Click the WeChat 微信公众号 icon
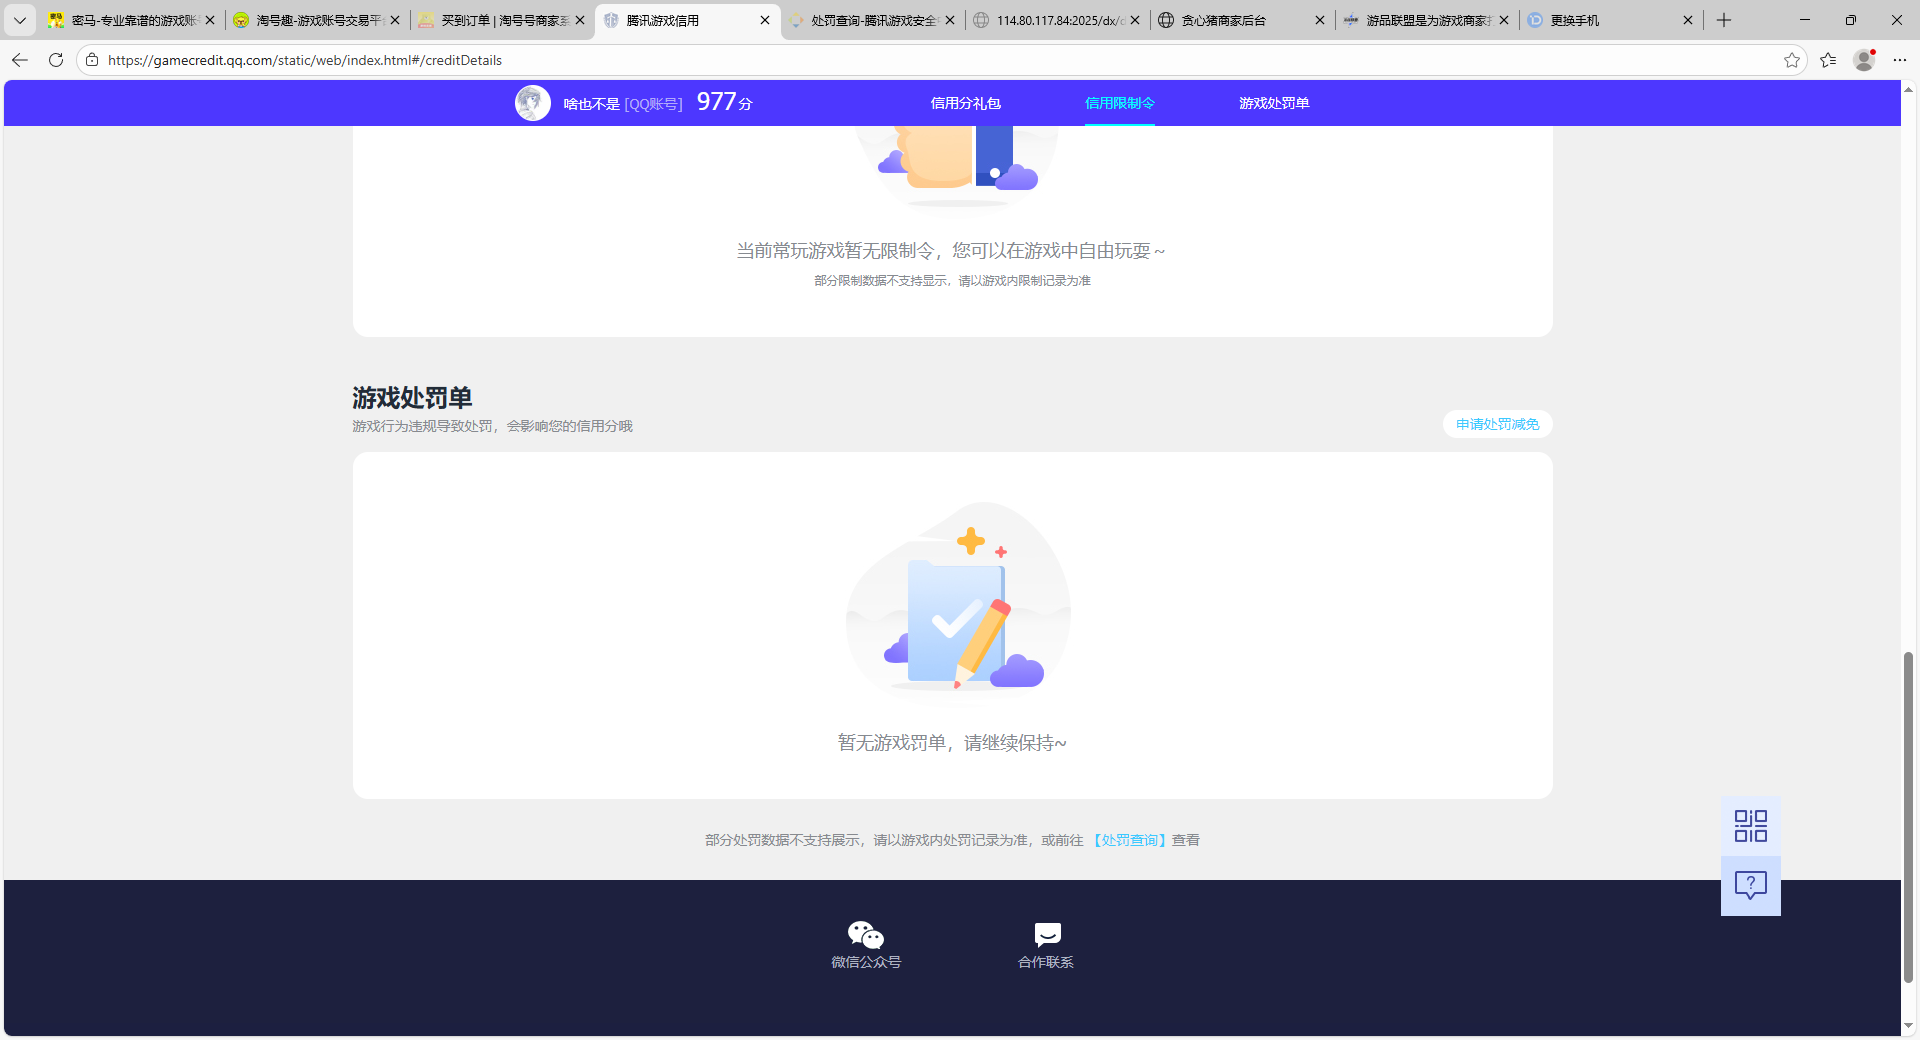 [x=865, y=935]
